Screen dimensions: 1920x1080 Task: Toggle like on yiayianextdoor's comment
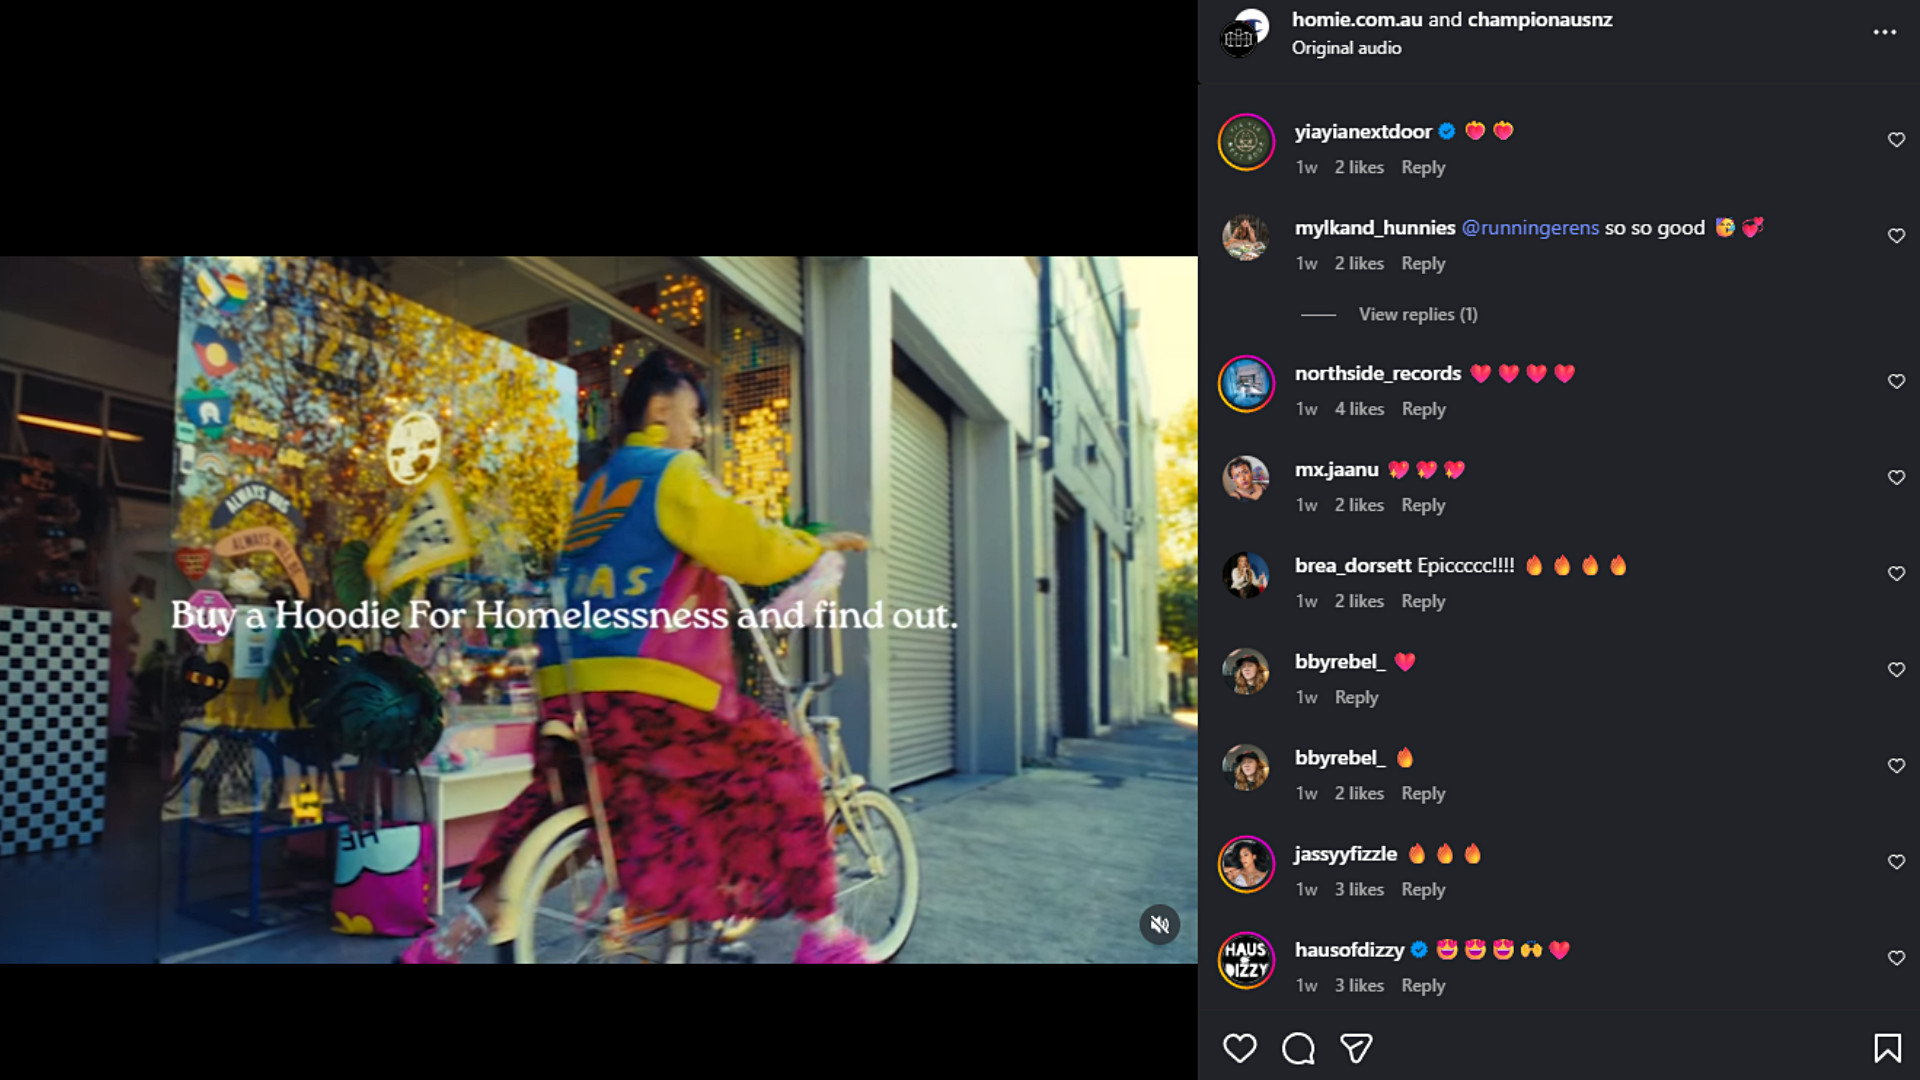point(1896,140)
